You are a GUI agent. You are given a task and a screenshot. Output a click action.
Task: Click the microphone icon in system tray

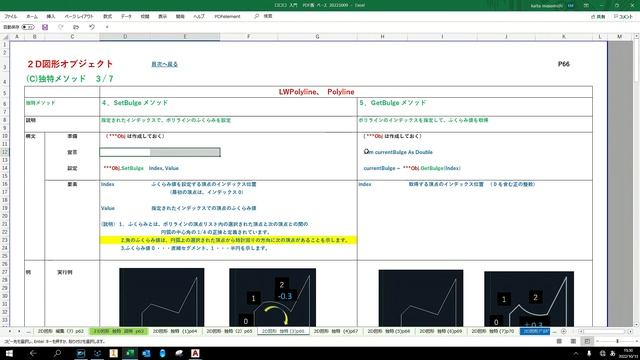coord(589,353)
